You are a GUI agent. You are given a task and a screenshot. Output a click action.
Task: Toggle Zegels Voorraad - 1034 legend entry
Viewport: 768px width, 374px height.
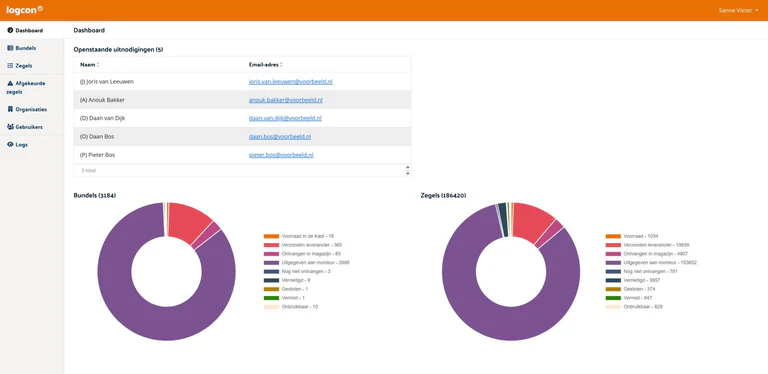(633, 236)
